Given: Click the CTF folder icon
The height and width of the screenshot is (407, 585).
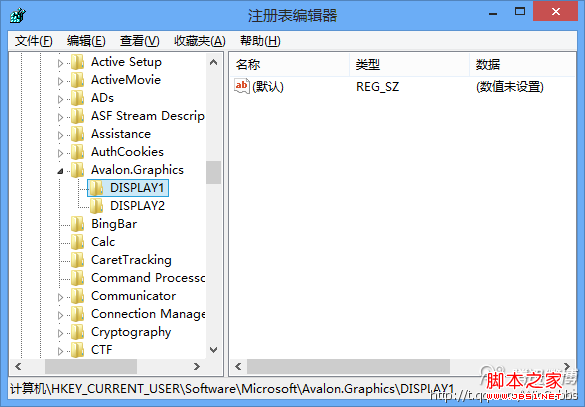Looking at the screenshot, I should 78,350.
